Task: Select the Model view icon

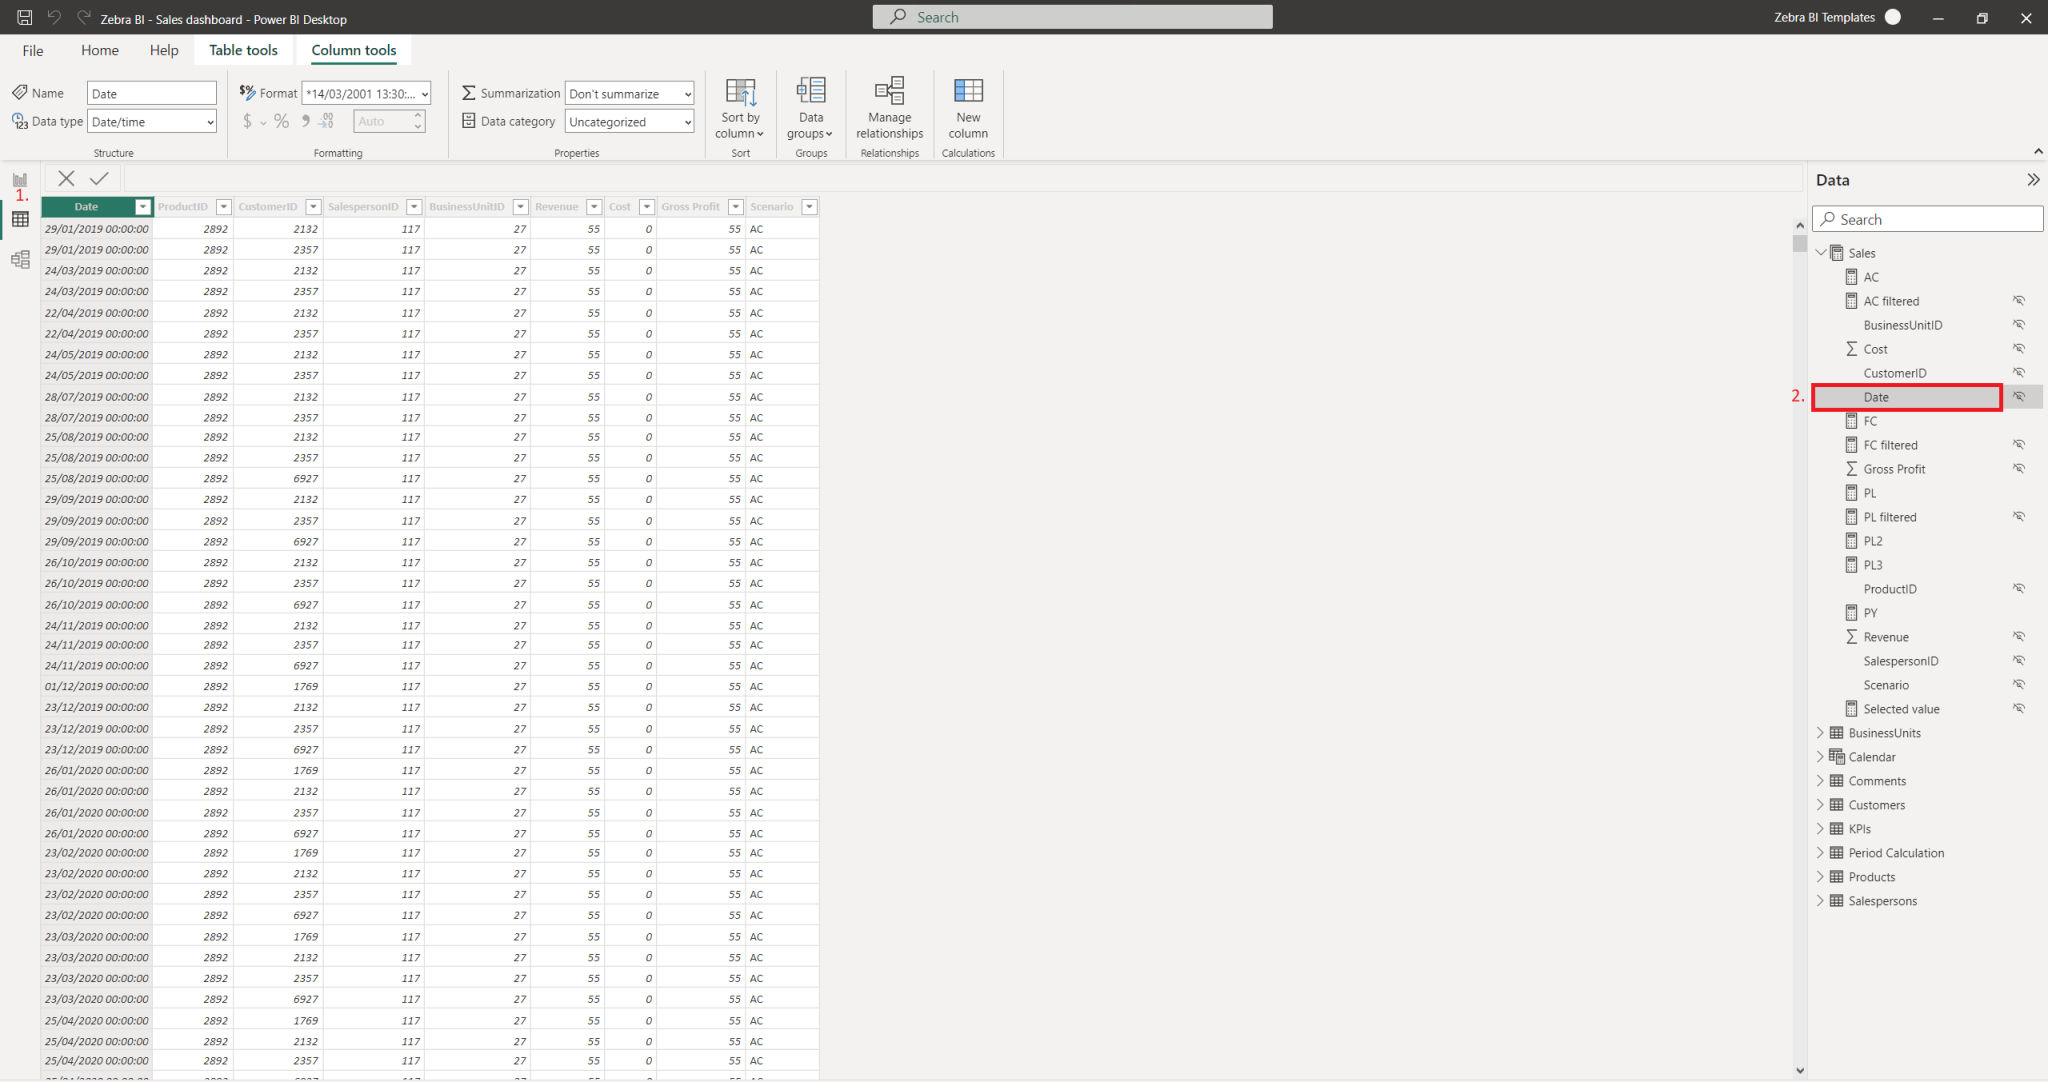Action: coord(19,259)
